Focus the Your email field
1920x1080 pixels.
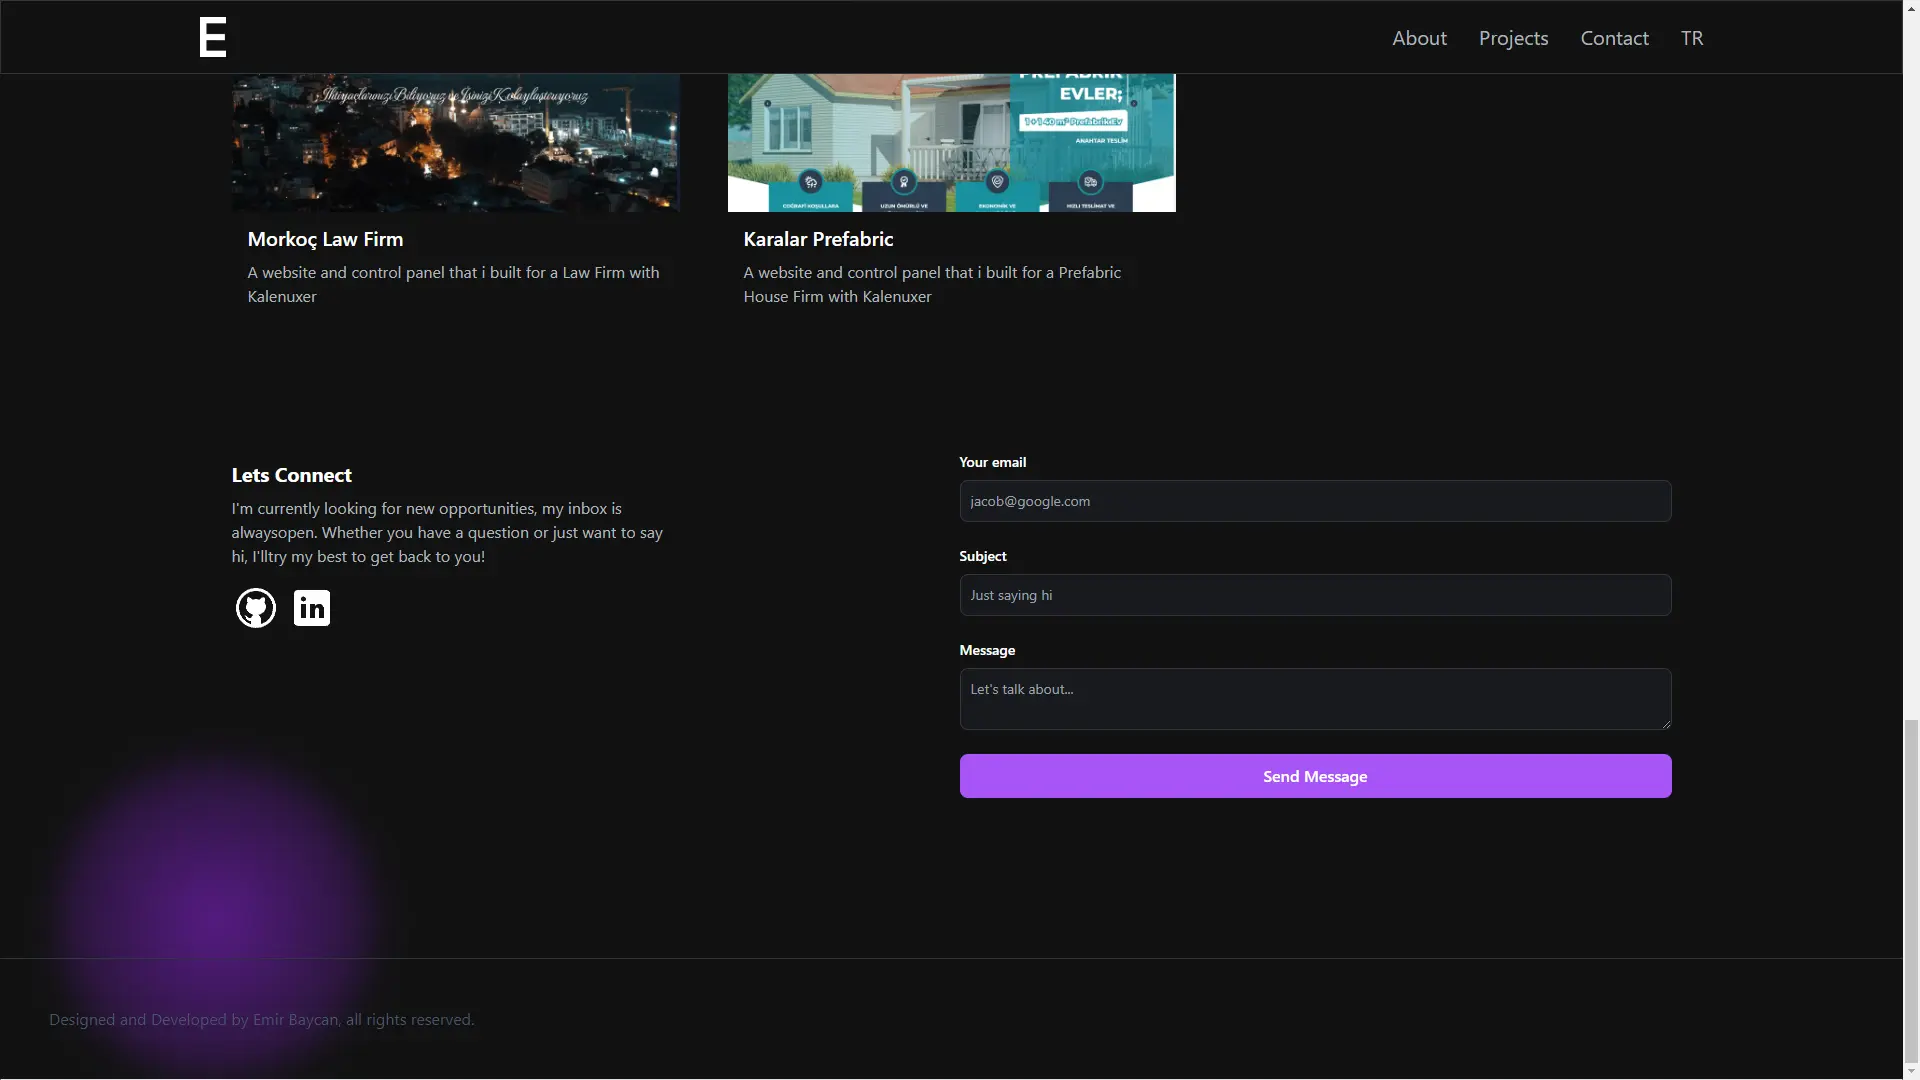click(x=1314, y=501)
